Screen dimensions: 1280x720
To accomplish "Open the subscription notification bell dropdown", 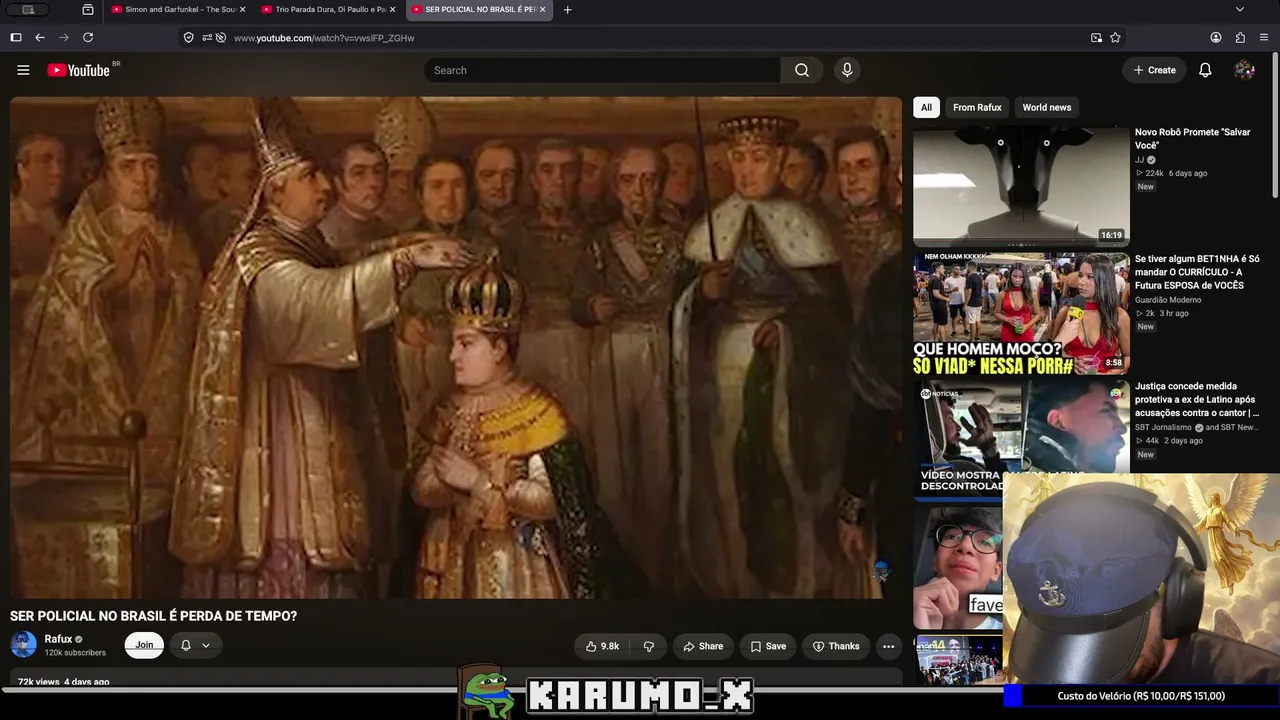I will (195, 646).
